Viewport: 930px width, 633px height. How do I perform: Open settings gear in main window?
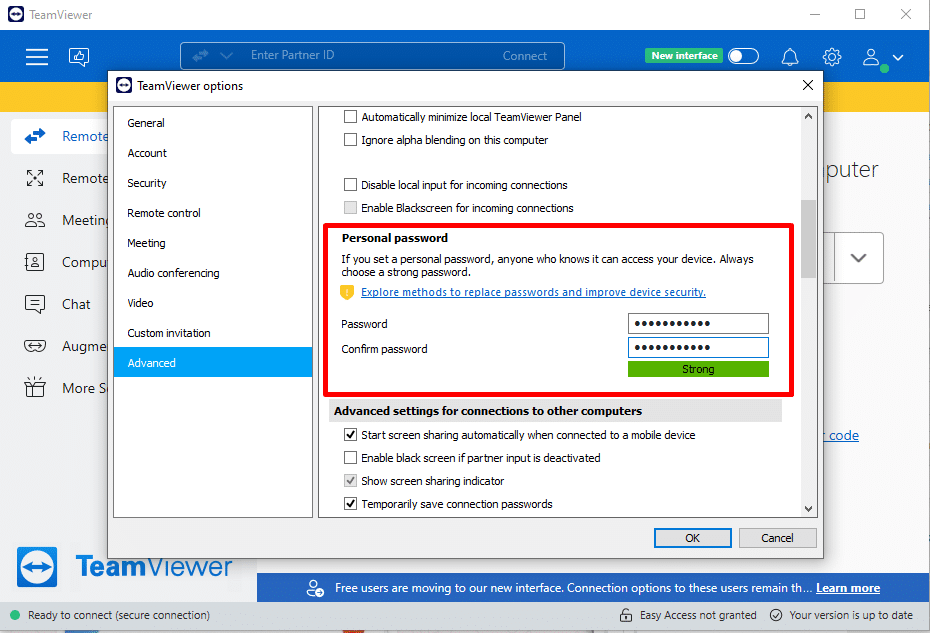pyautogui.click(x=832, y=57)
